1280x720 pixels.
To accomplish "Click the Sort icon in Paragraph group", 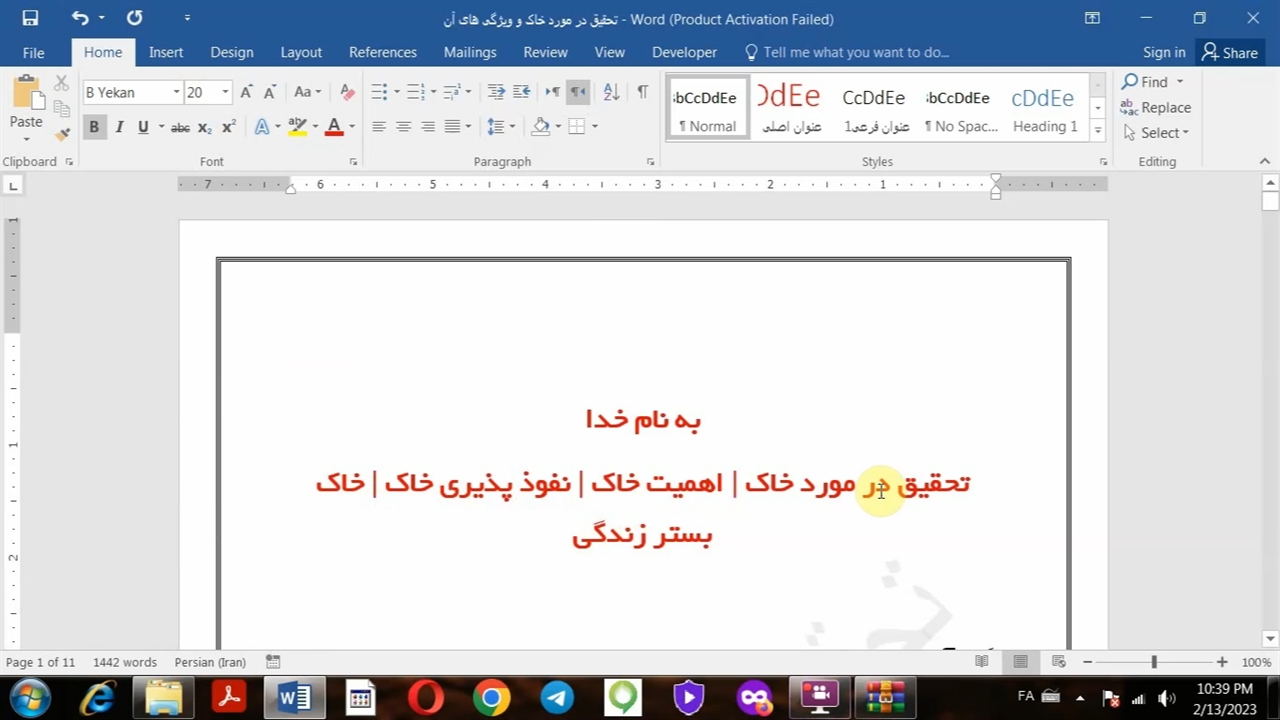I will [x=611, y=92].
